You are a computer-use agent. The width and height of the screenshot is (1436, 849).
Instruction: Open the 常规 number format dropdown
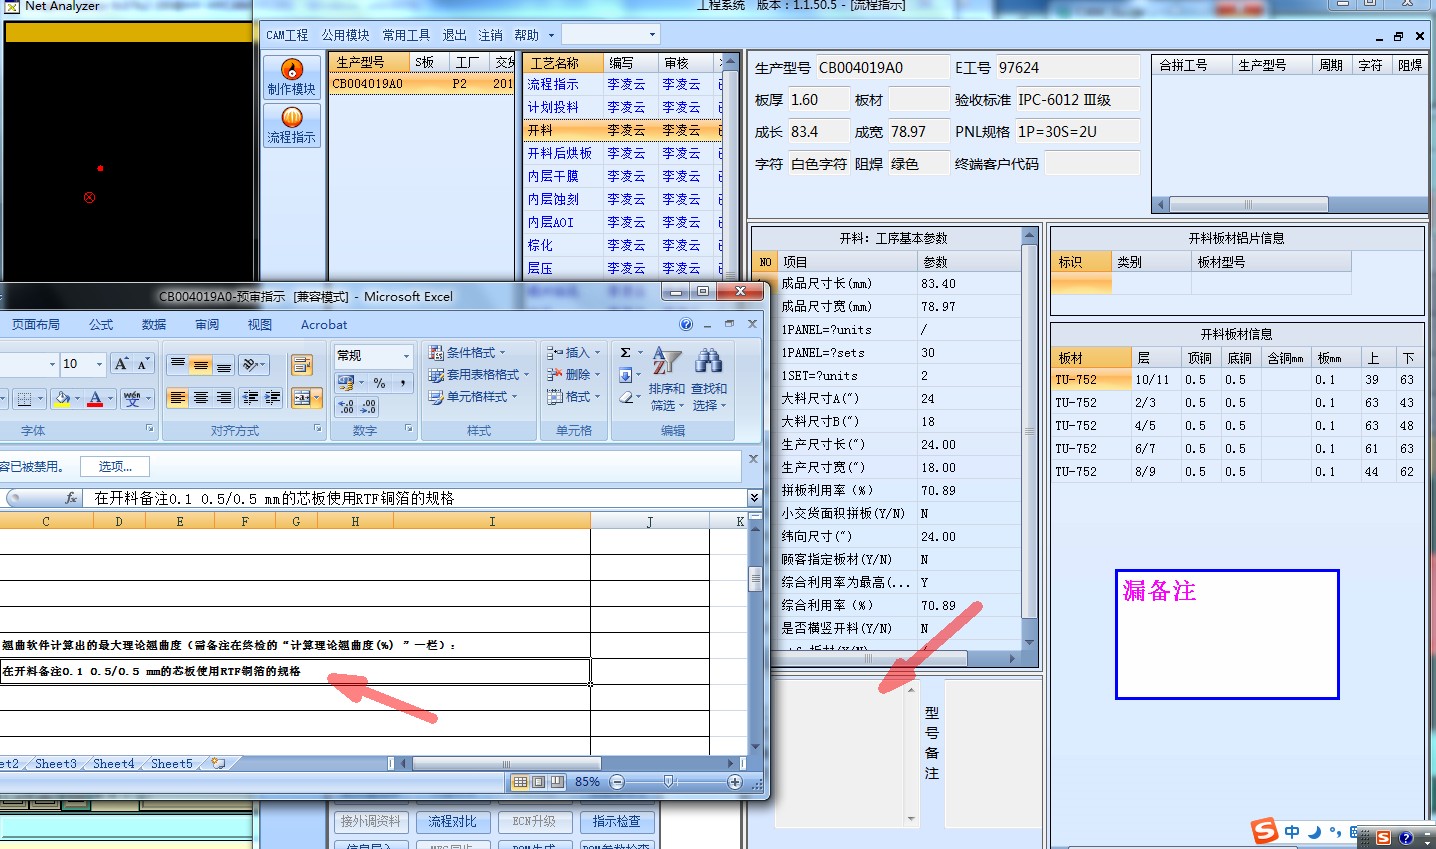tap(406, 356)
